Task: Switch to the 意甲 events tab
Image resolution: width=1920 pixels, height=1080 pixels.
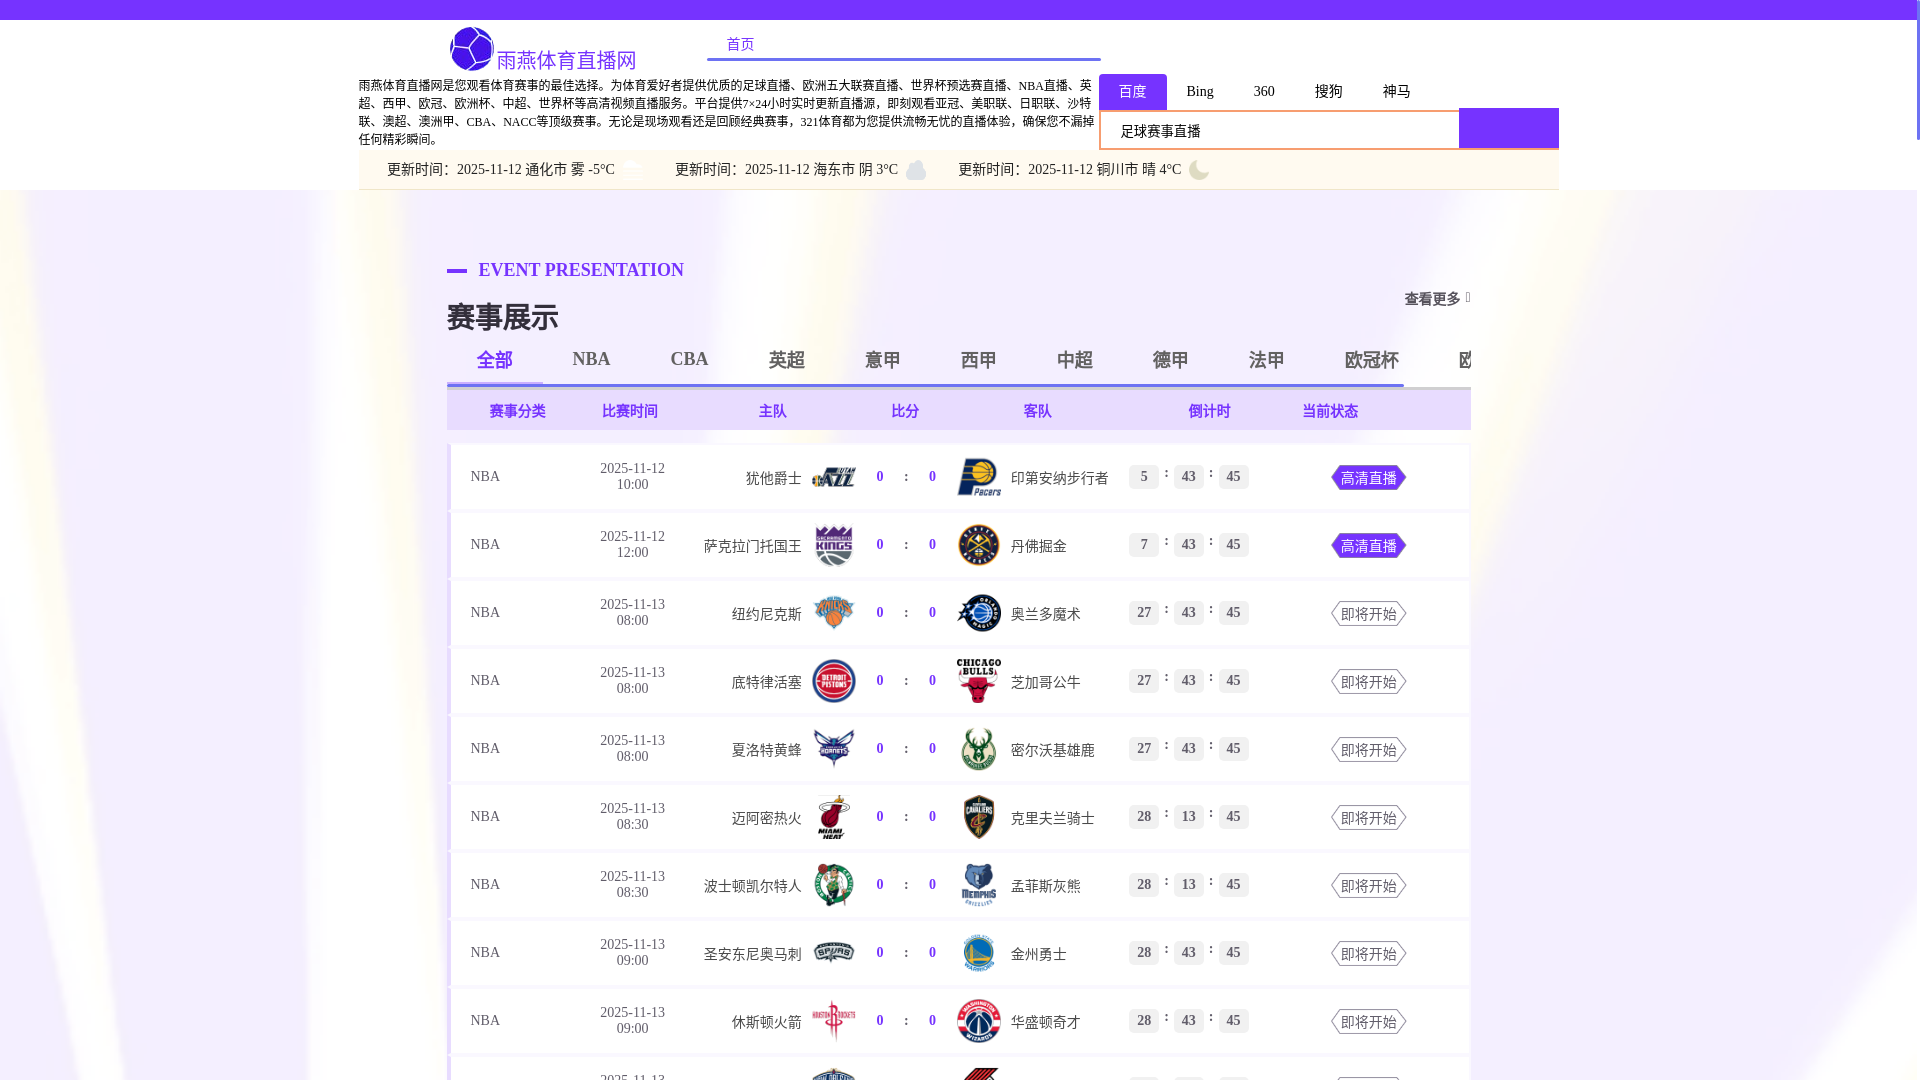Action: (883, 360)
